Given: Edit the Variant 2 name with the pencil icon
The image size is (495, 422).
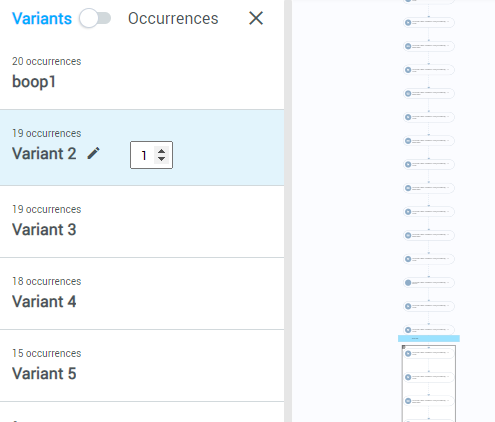Looking at the screenshot, I should pyautogui.click(x=93, y=153).
